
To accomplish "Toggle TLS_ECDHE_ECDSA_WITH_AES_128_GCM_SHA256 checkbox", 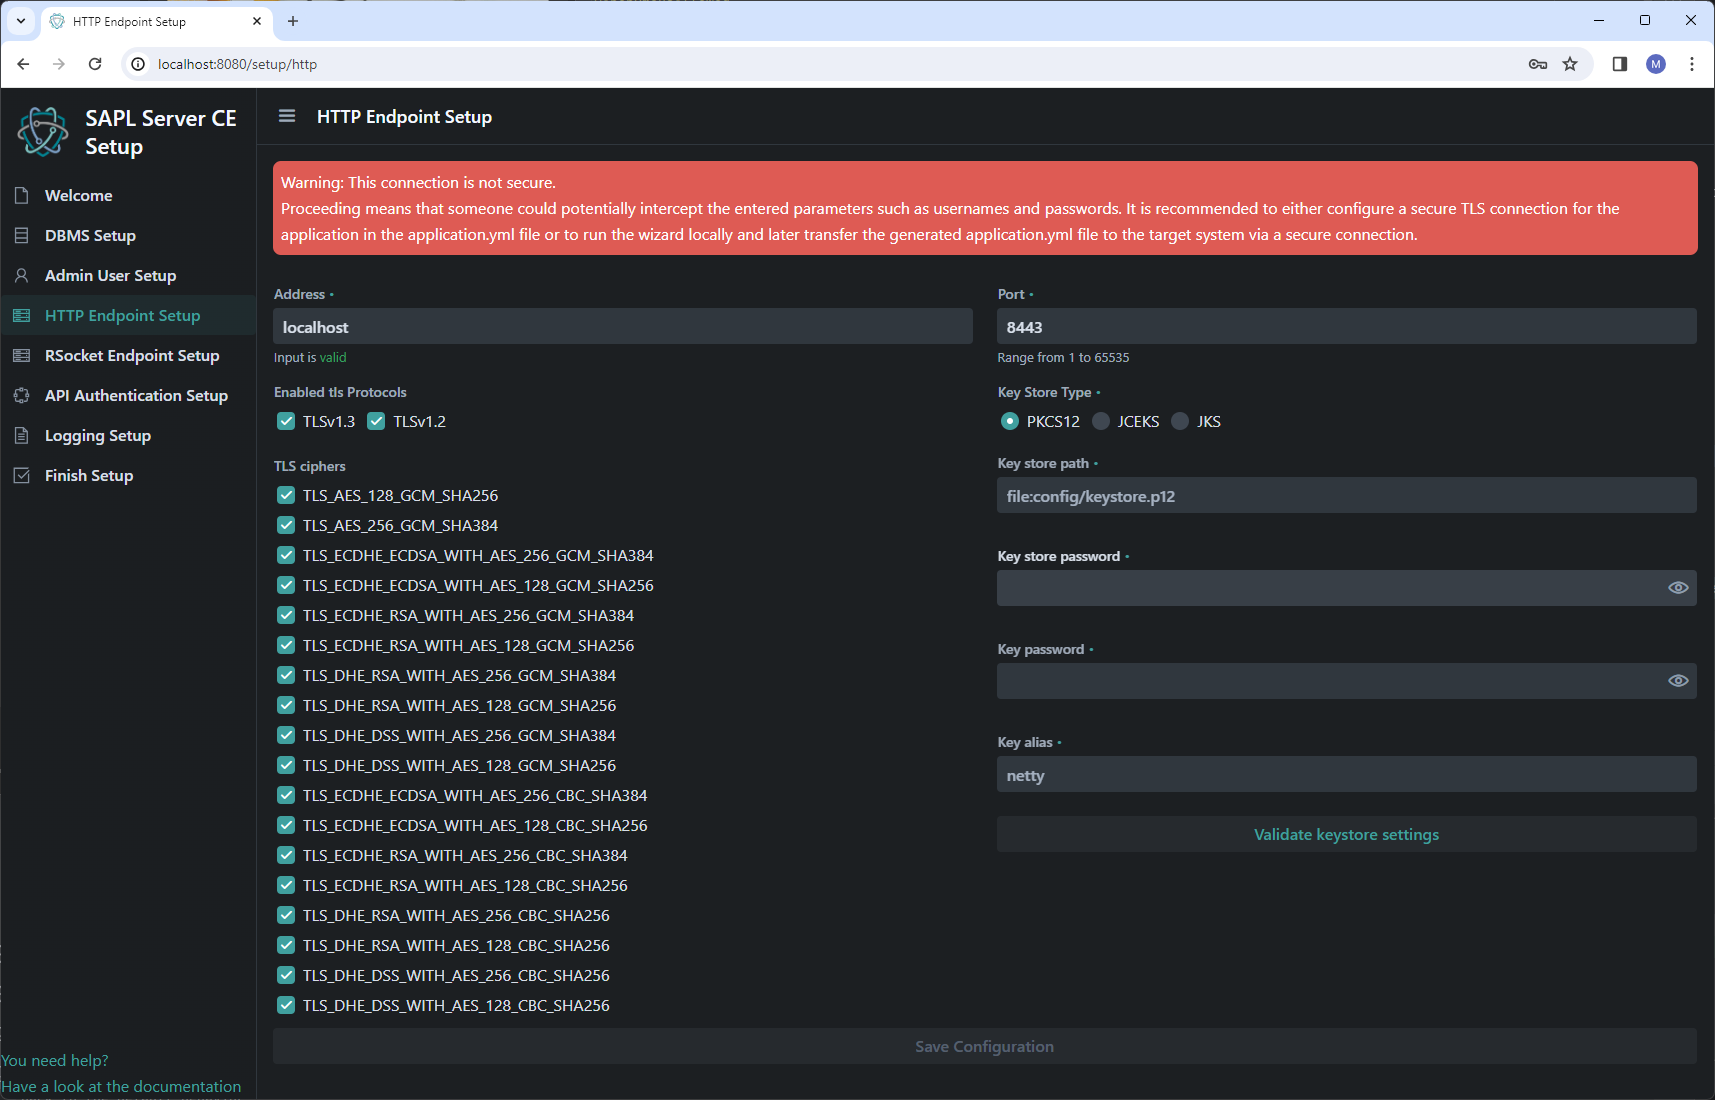I will pyautogui.click(x=286, y=585).
